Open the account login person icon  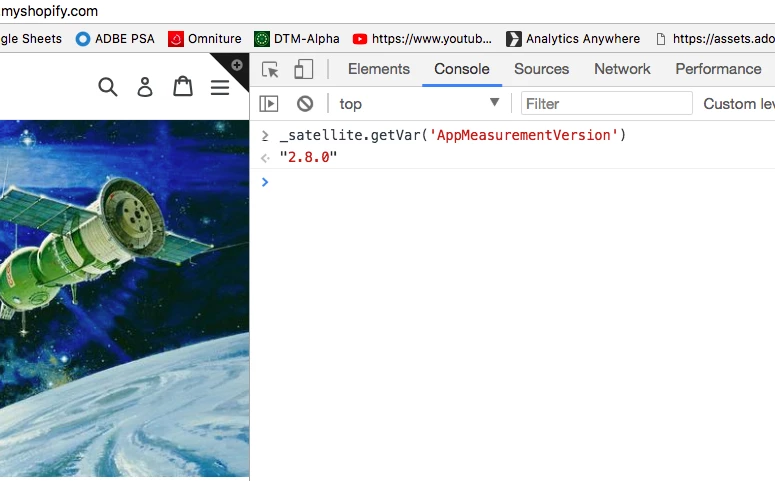click(x=145, y=87)
